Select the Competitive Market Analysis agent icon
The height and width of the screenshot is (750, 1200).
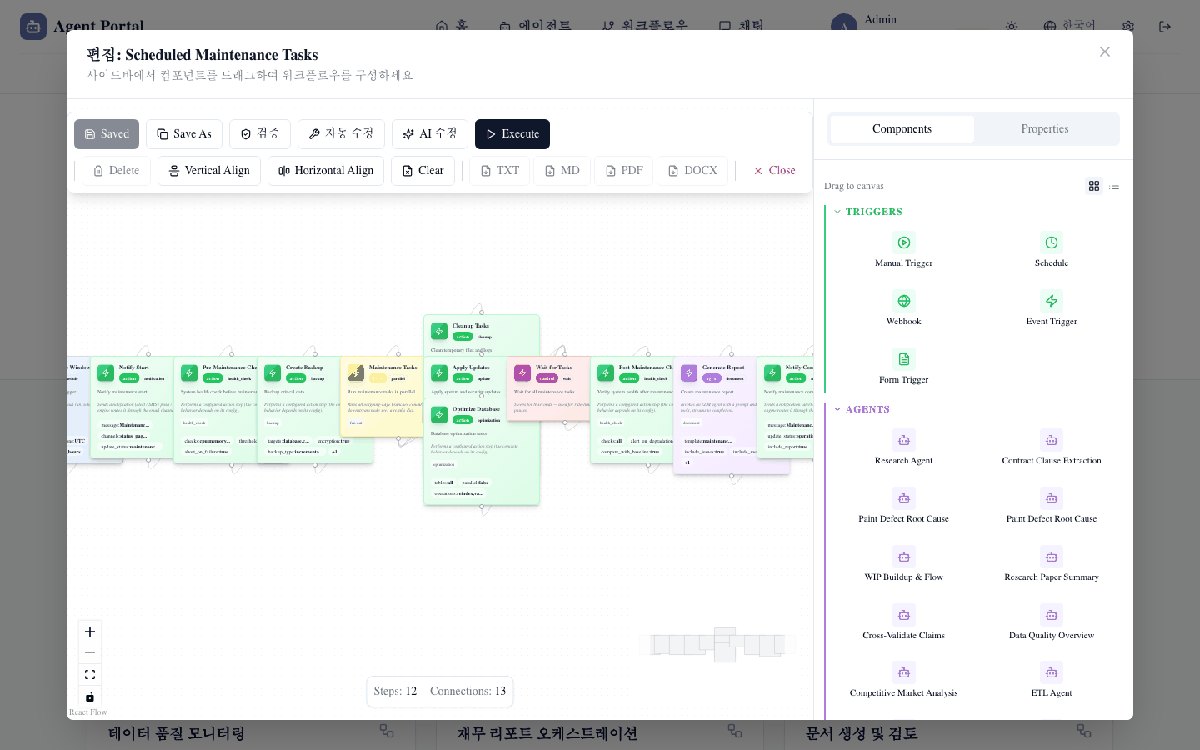[904, 672]
